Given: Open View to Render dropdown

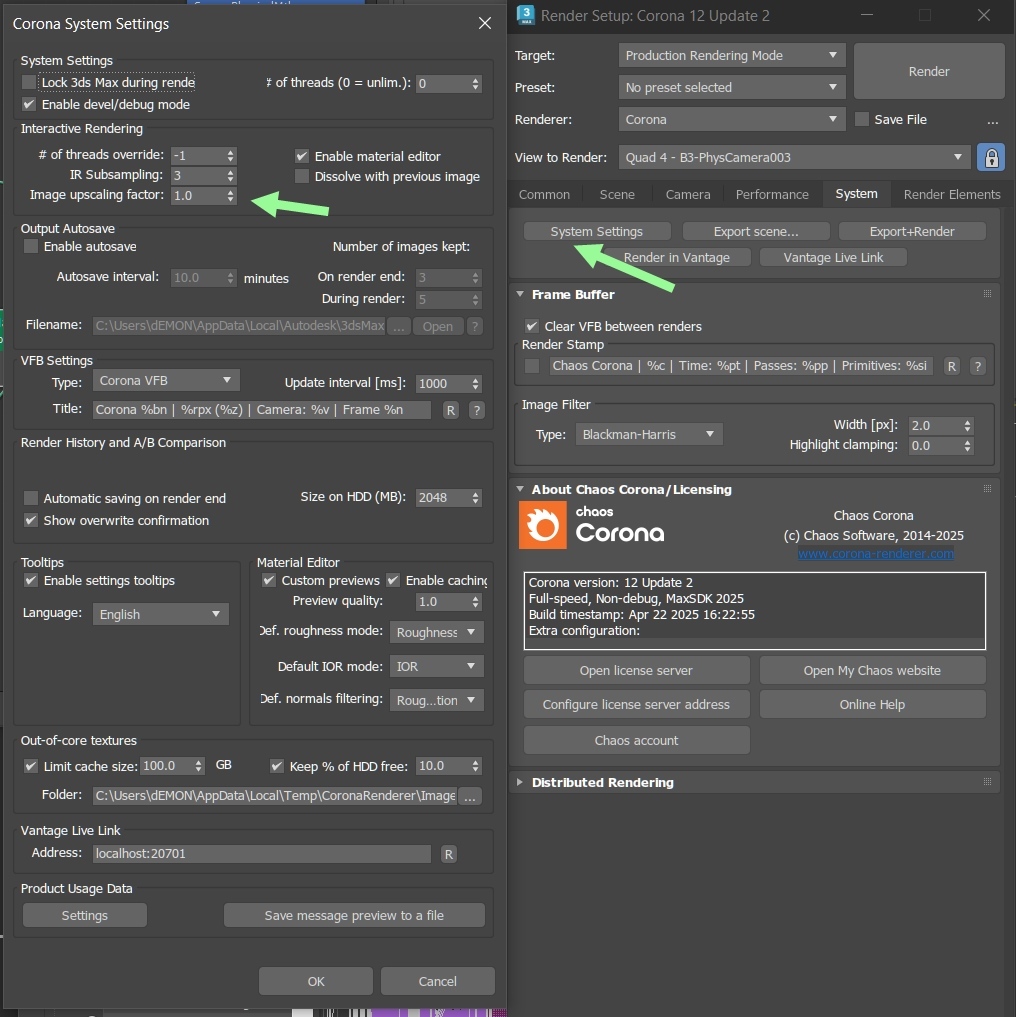Looking at the screenshot, I should tap(794, 158).
